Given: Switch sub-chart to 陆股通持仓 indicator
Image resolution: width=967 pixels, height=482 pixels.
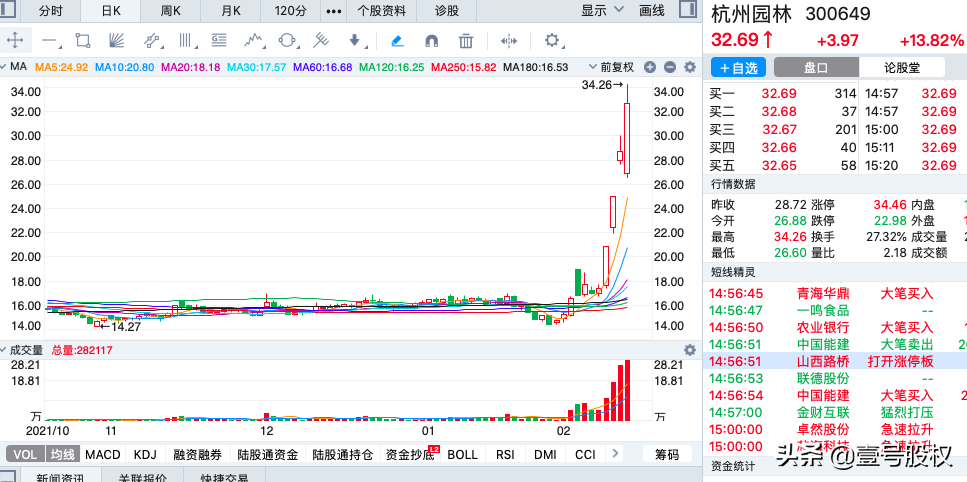Looking at the screenshot, I should coord(342,455).
